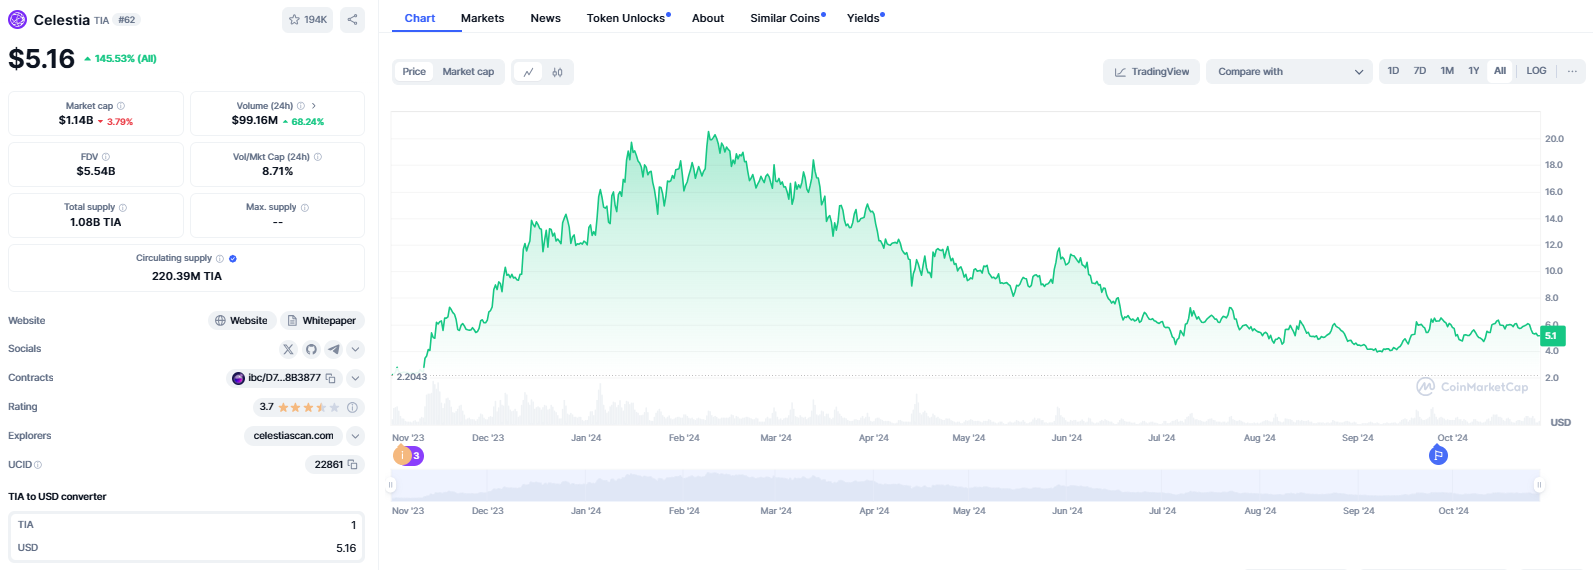Viewport: 1593px width, 570px height.
Task: Click the Rating info icon
Action: click(352, 408)
